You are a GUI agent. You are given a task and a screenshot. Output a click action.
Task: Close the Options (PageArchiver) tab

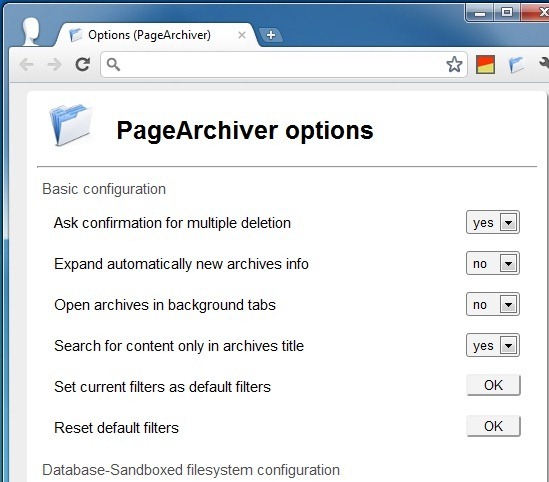pos(242,35)
